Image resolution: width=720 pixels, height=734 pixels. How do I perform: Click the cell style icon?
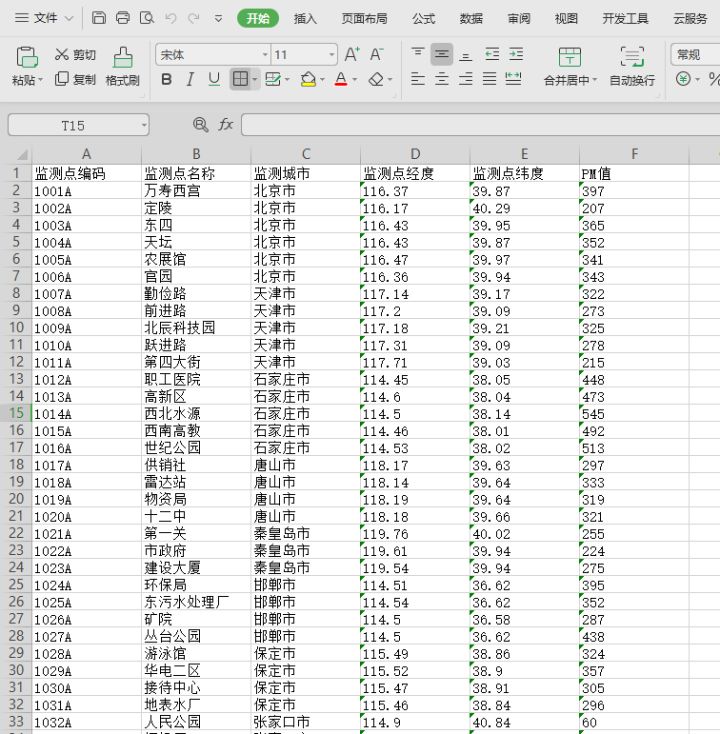(273, 79)
